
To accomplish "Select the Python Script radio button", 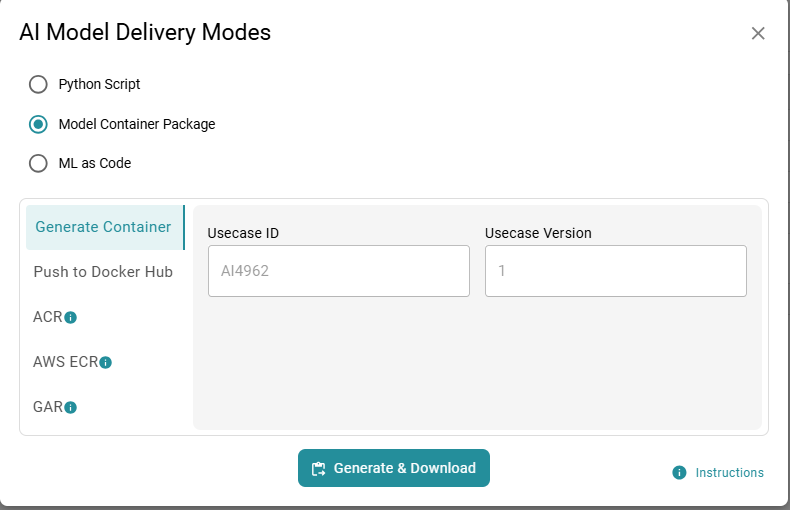I will (38, 84).
